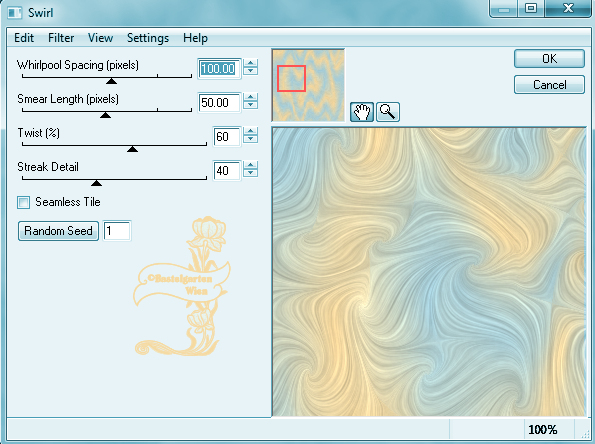The width and height of the screenshot is (595, 444).
Task: Open the Filter menu
Action: [x=61, y=38]
